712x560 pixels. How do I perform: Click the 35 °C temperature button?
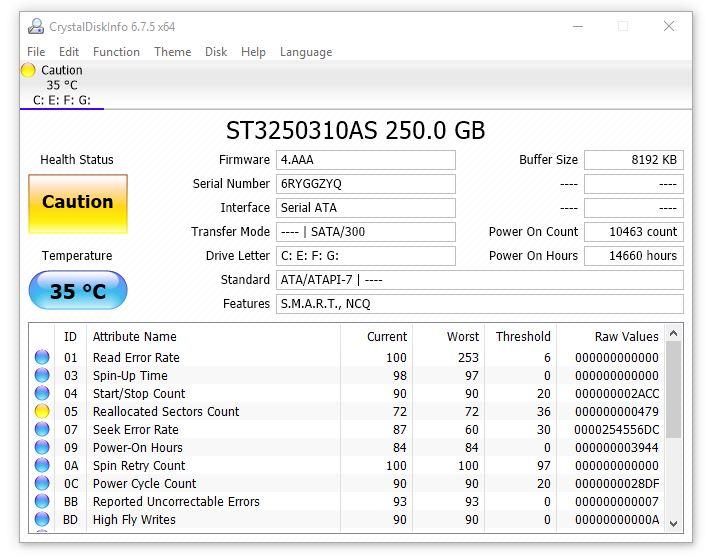click(x=78, y=290)
